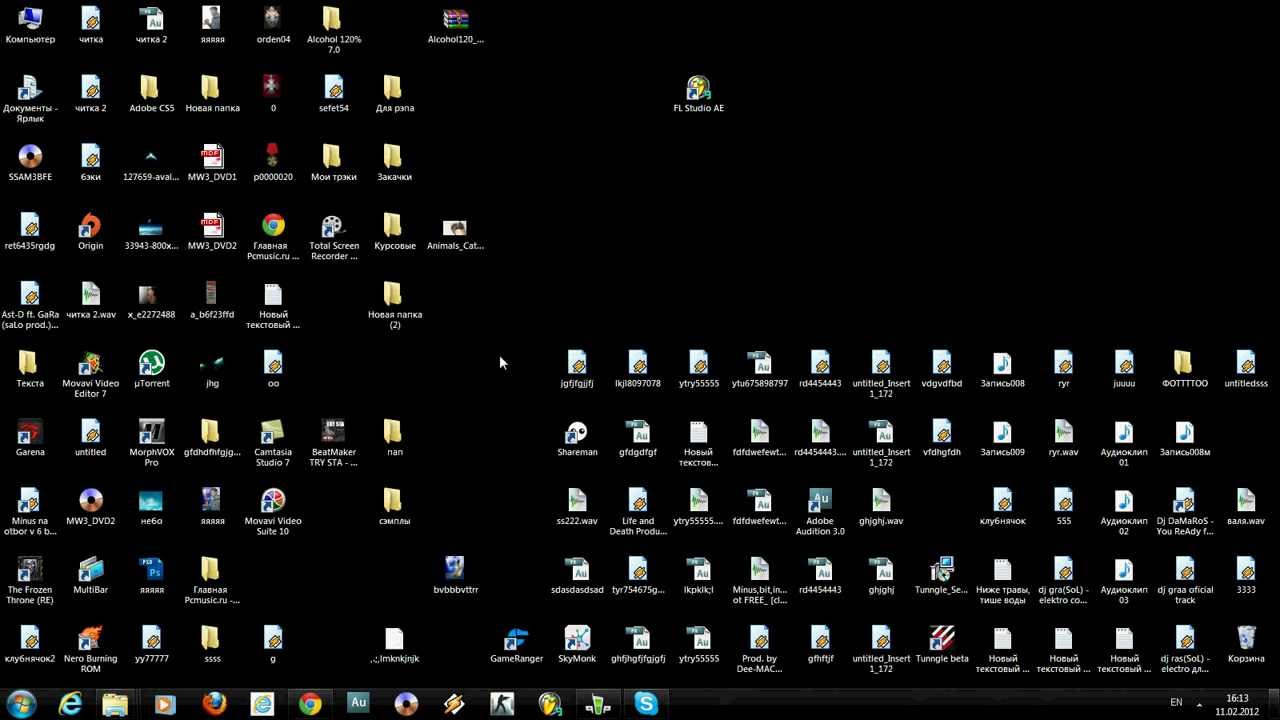Launch Origin from the desktop

point(90,232)
